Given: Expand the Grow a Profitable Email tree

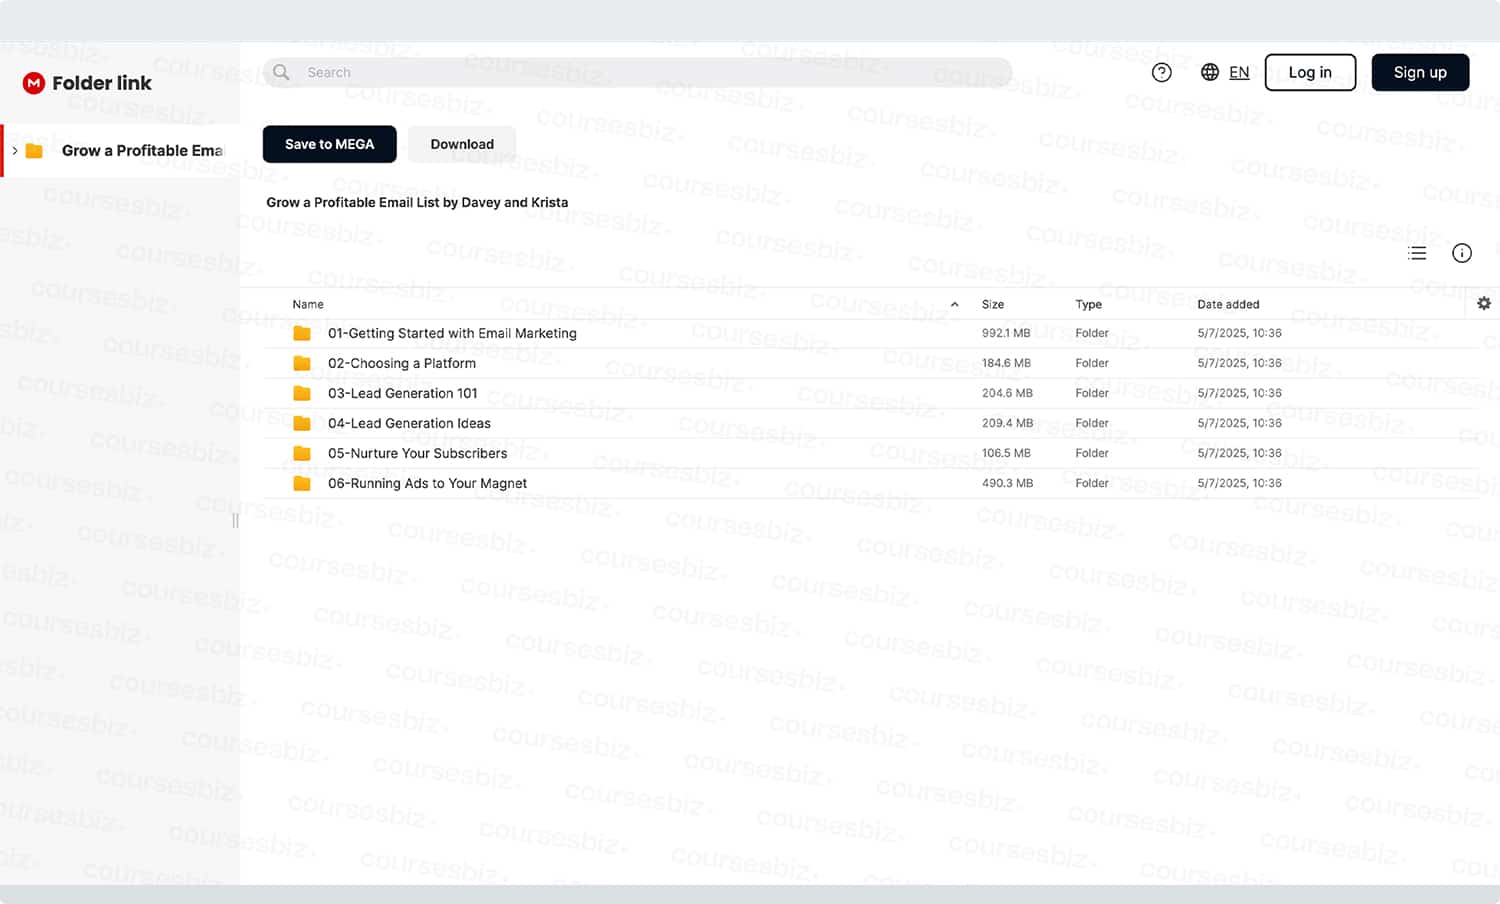Looking at the screenshot, I should [15, 151].
